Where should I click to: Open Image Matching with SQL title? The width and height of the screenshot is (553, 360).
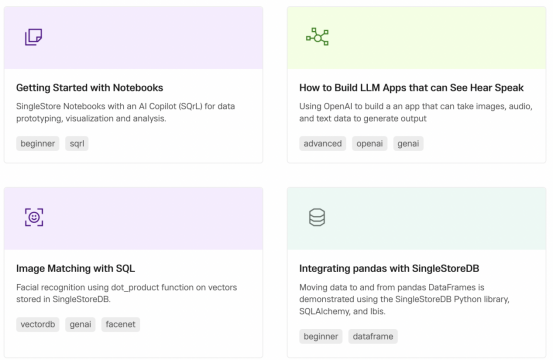[x=75, y=269]
